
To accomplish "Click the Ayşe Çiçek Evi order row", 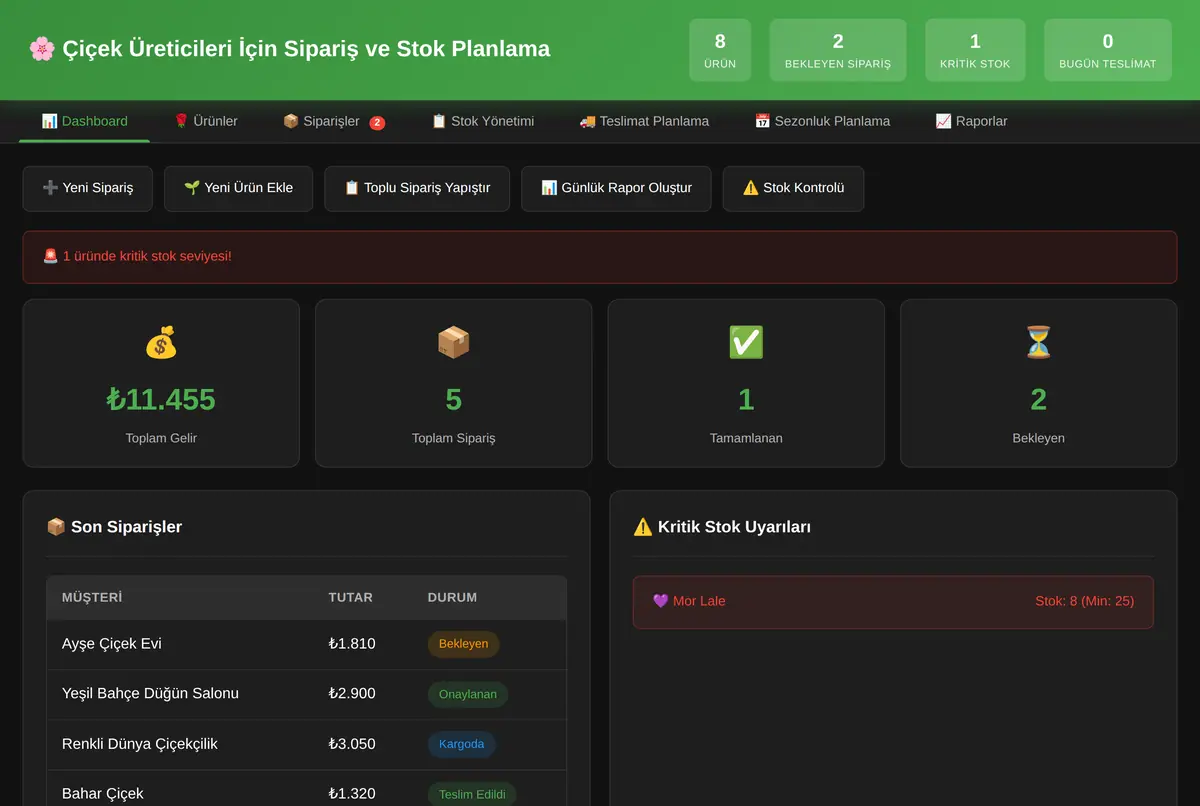I will pos(306,644).
